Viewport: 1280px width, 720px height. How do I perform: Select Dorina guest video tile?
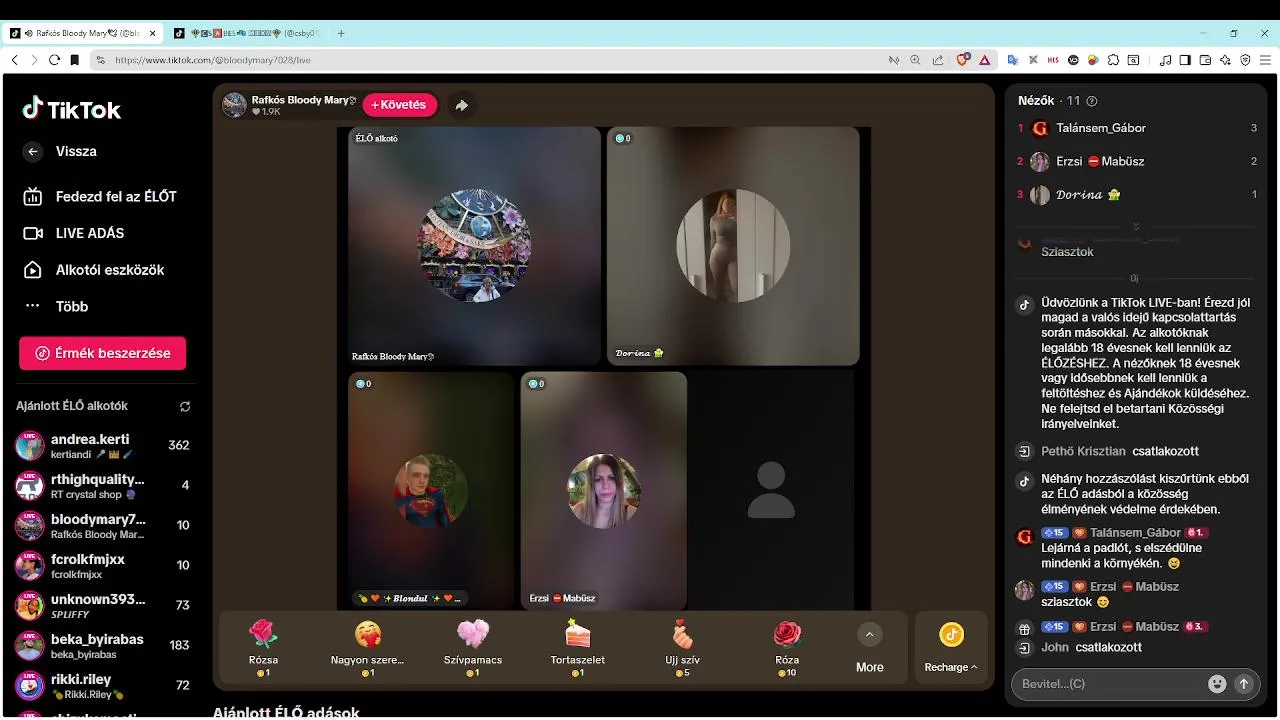pos(733,246)
